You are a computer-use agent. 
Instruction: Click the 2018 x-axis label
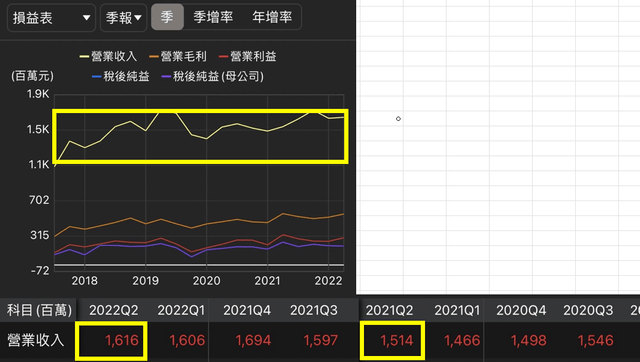pos(84,281)
